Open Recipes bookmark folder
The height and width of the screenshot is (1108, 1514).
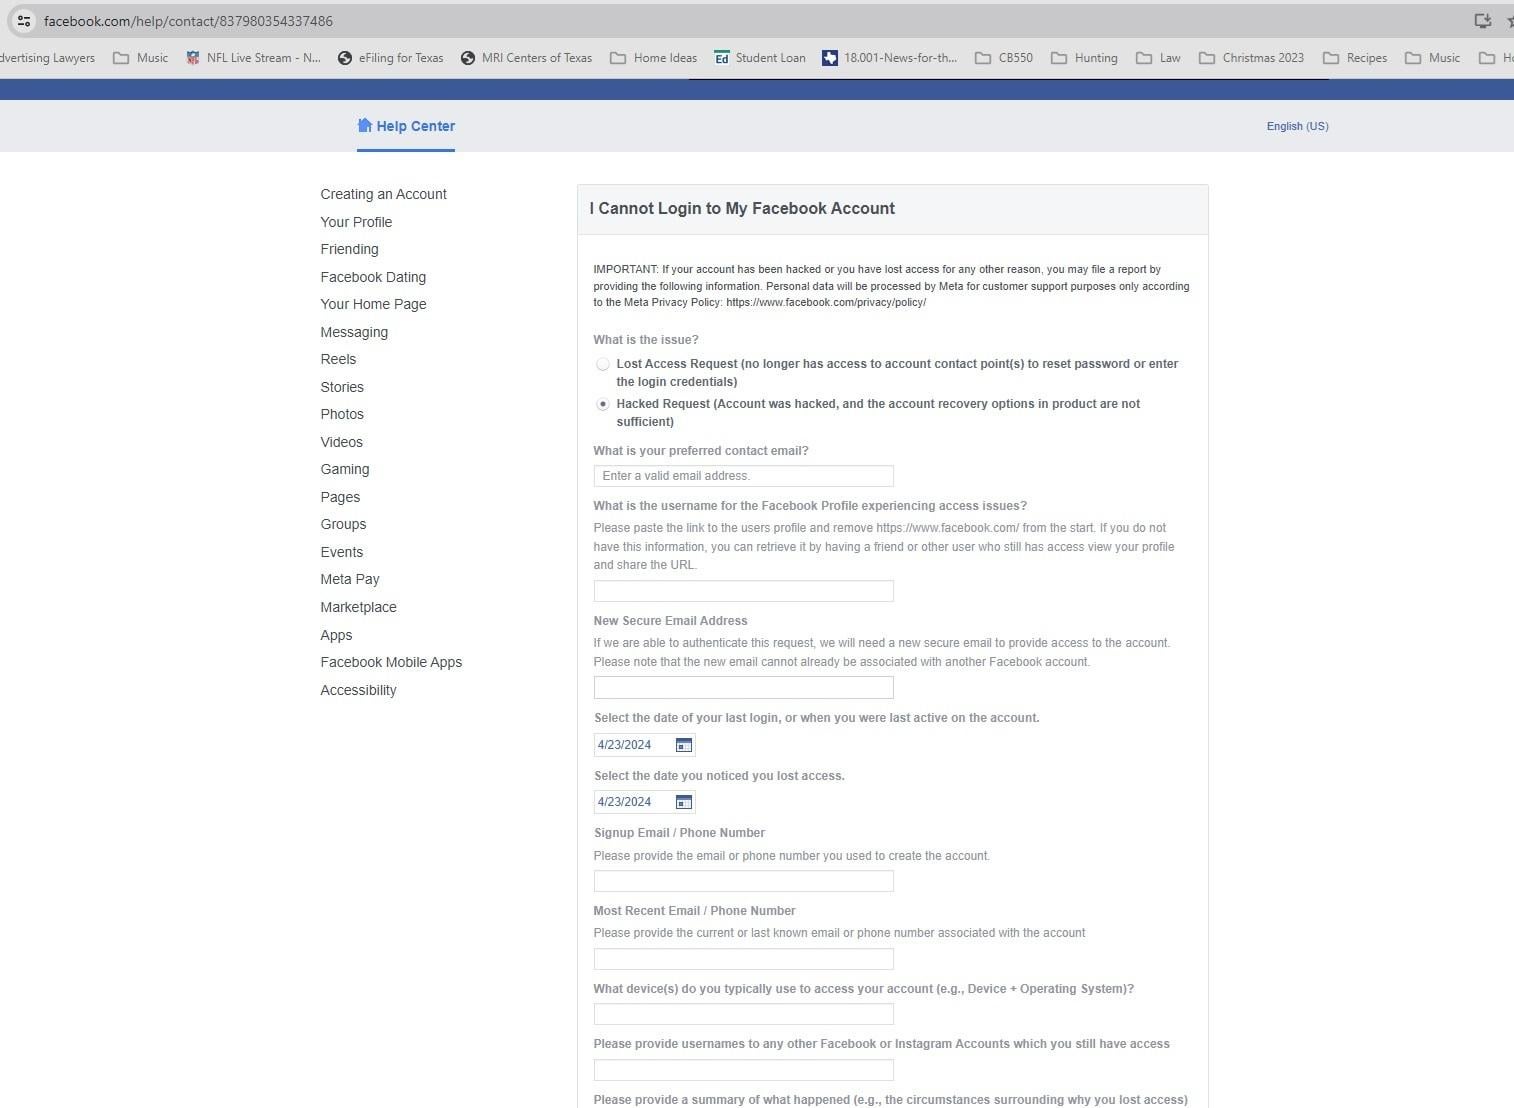click(x=1354, y=58)
